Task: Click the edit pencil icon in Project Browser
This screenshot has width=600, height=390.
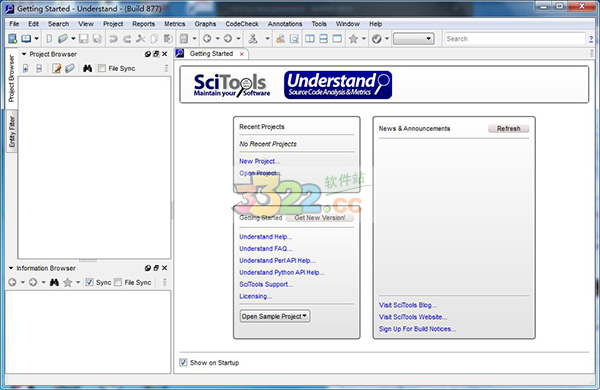Action: (57, 69)
